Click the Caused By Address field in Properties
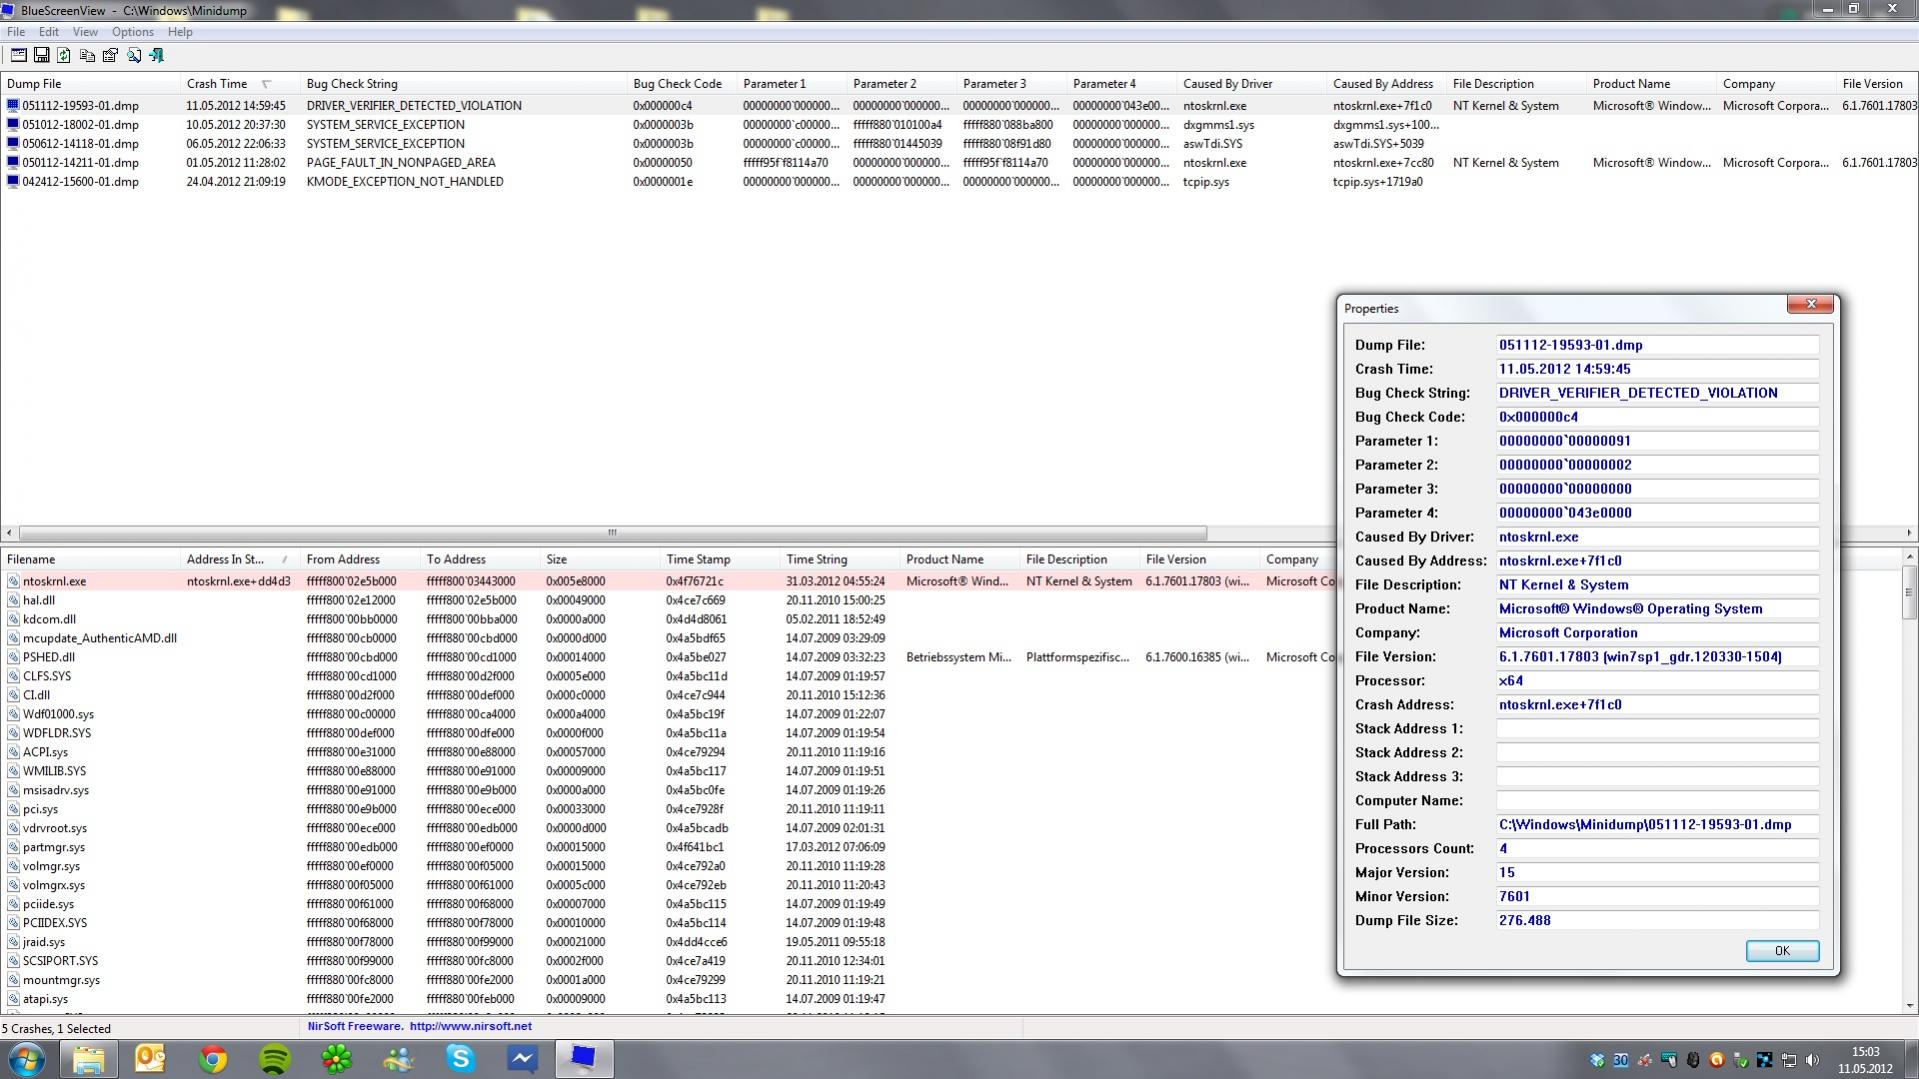1919x1079 pixels. [1657, 561]
